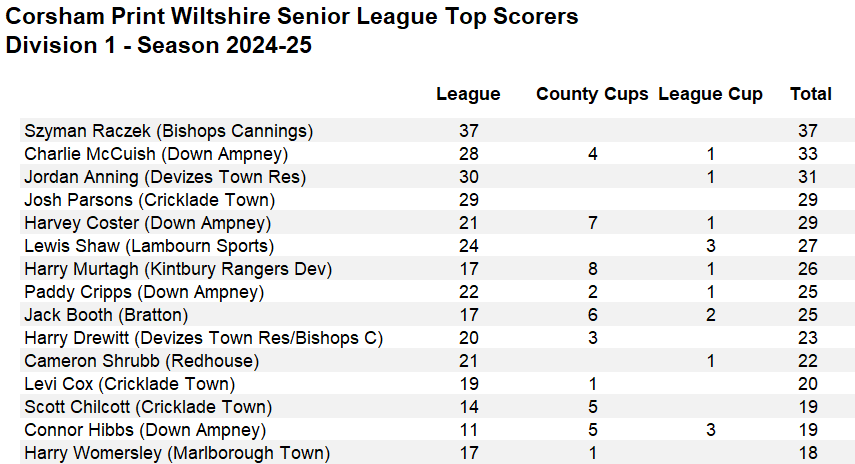Click the County Cups column header
The width and height of the screenshot is (855, 464).
click(x=592, y=94)
